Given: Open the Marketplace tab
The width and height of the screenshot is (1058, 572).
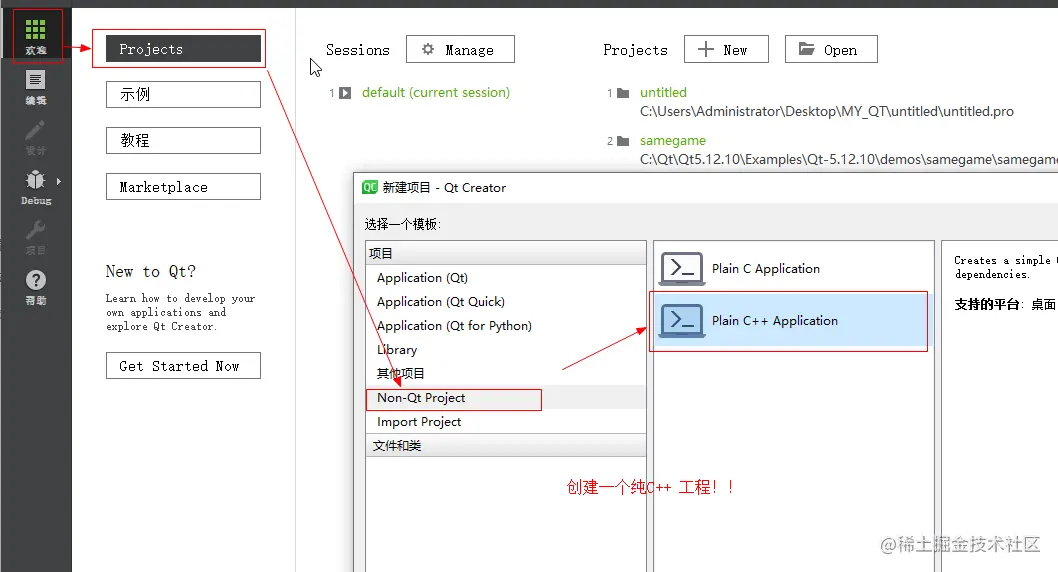Looking at the screenshot, I should (184, 187).
